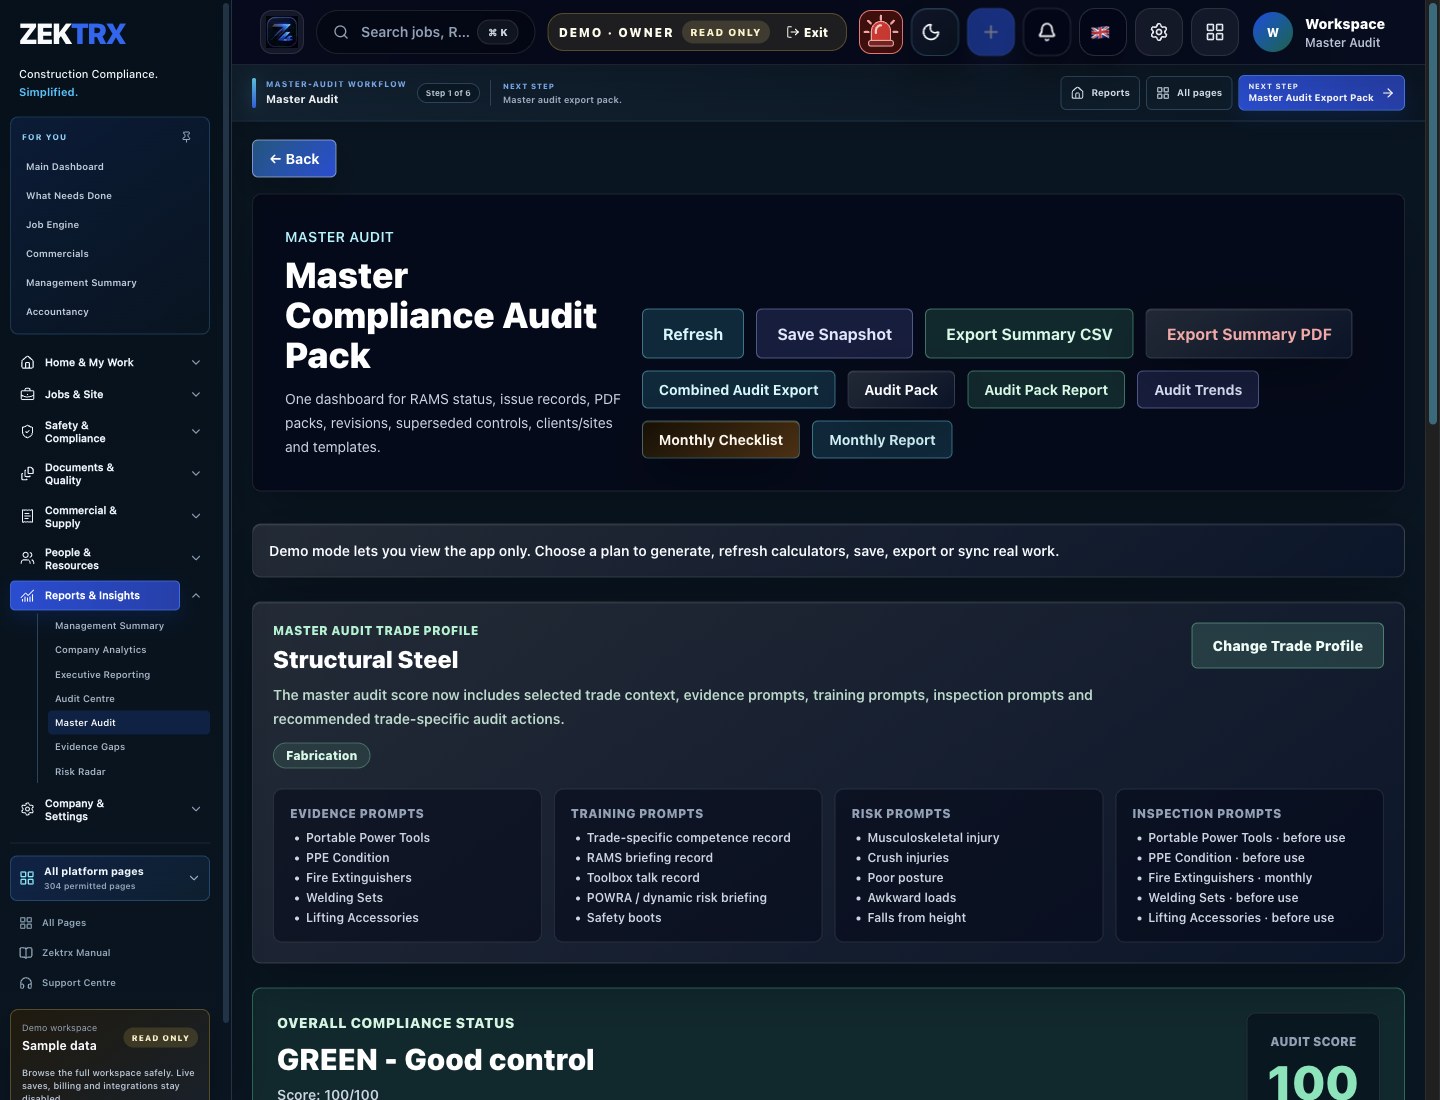Unpin the For You panel pin icon
Image resolution: width=1440 pixels, height=1100 pixels.
click(186, 137)
